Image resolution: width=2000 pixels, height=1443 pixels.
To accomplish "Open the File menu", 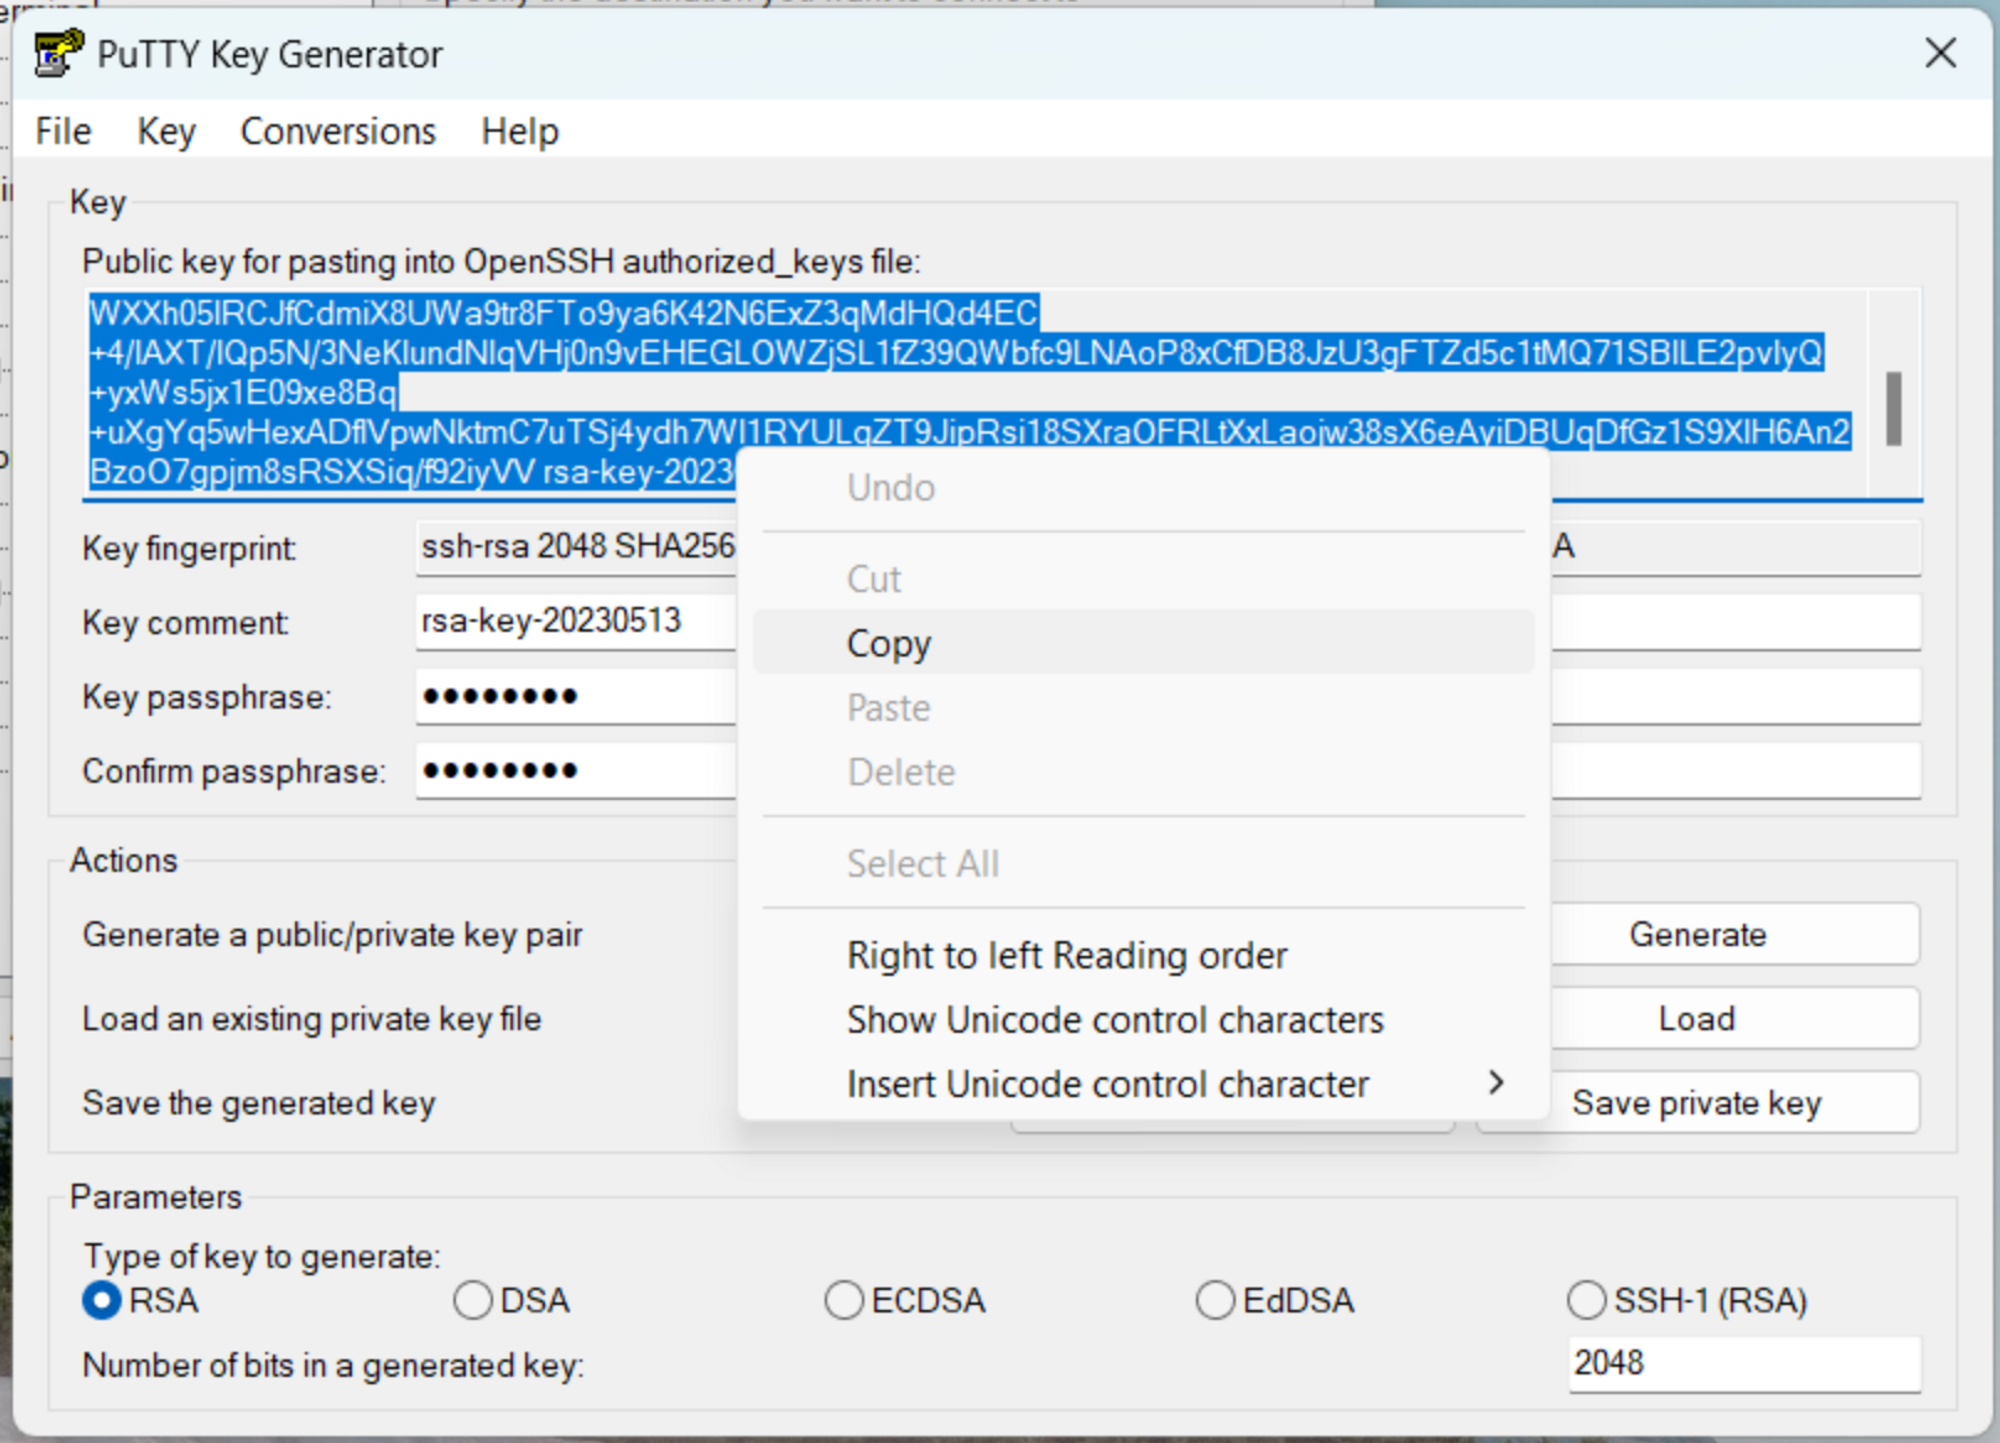I will [x=63, y=131].
